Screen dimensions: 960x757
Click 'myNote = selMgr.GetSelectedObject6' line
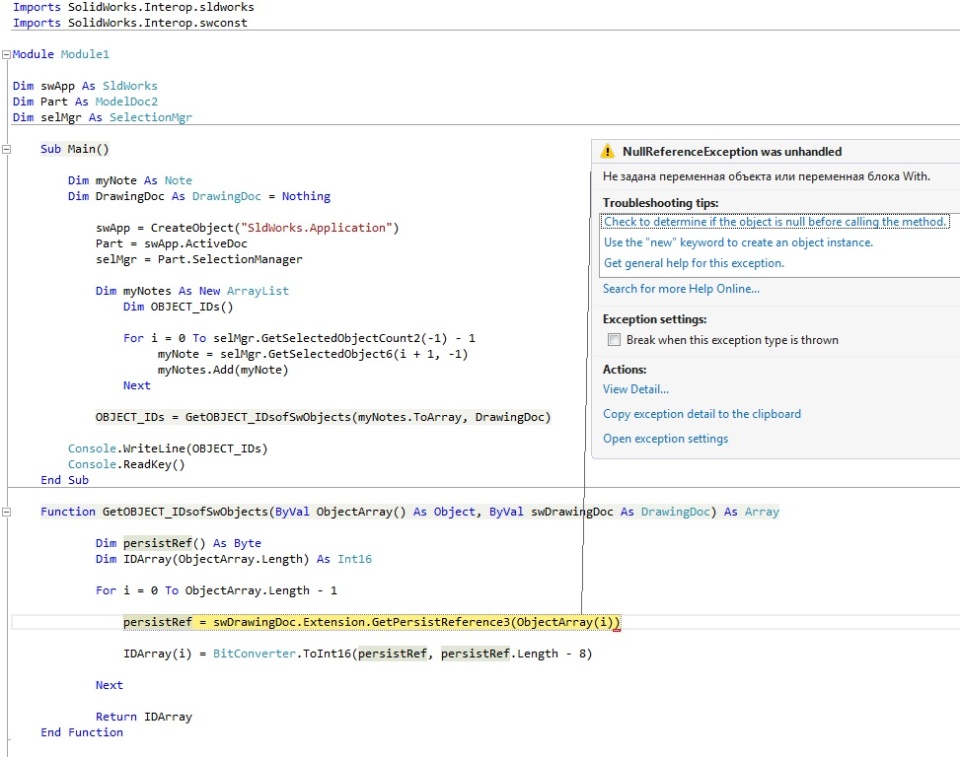click(x=313, y=354)
